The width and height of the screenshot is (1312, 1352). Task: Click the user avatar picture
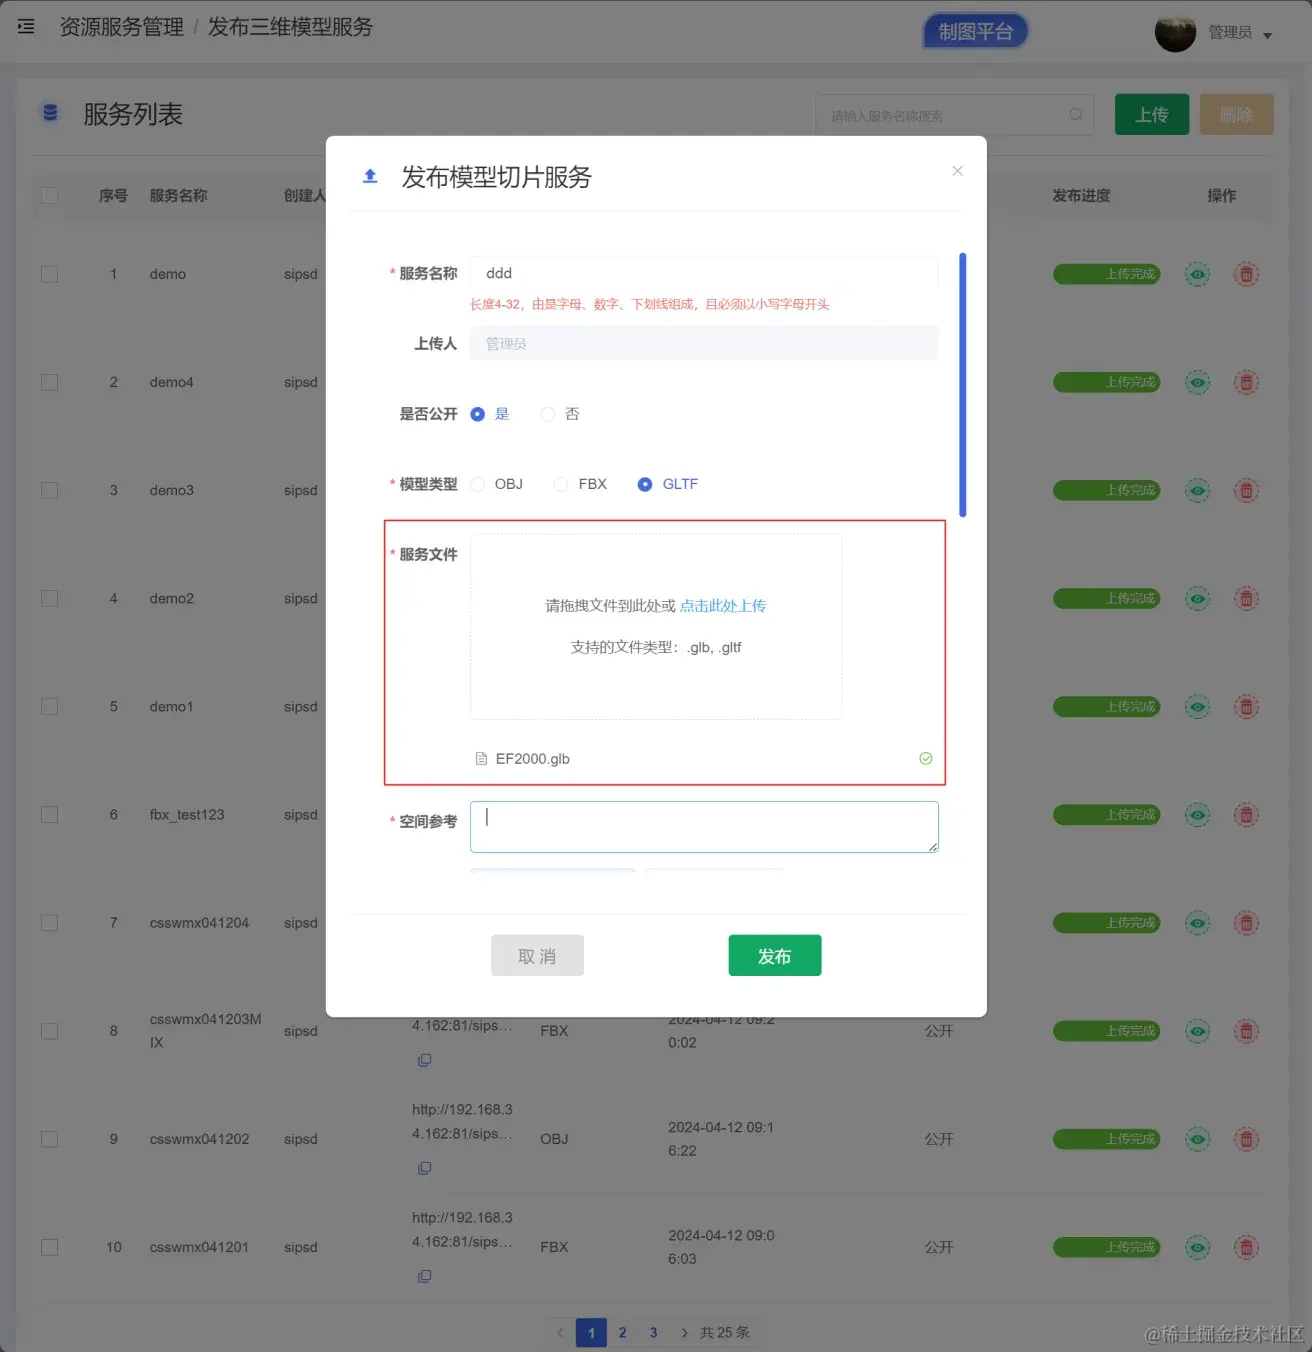(x=1175, y=33)
